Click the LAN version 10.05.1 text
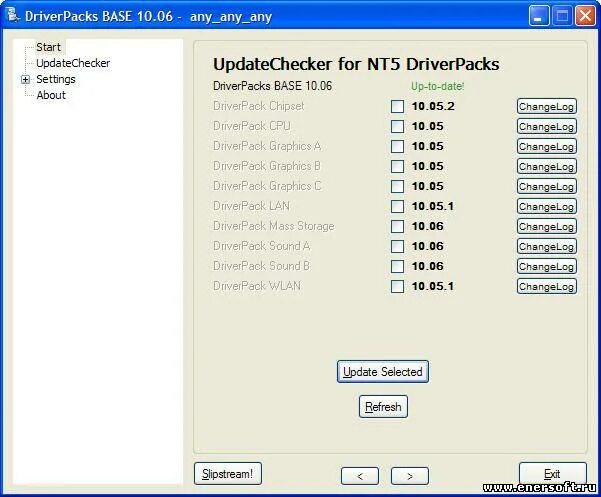 tap(433, 206)
